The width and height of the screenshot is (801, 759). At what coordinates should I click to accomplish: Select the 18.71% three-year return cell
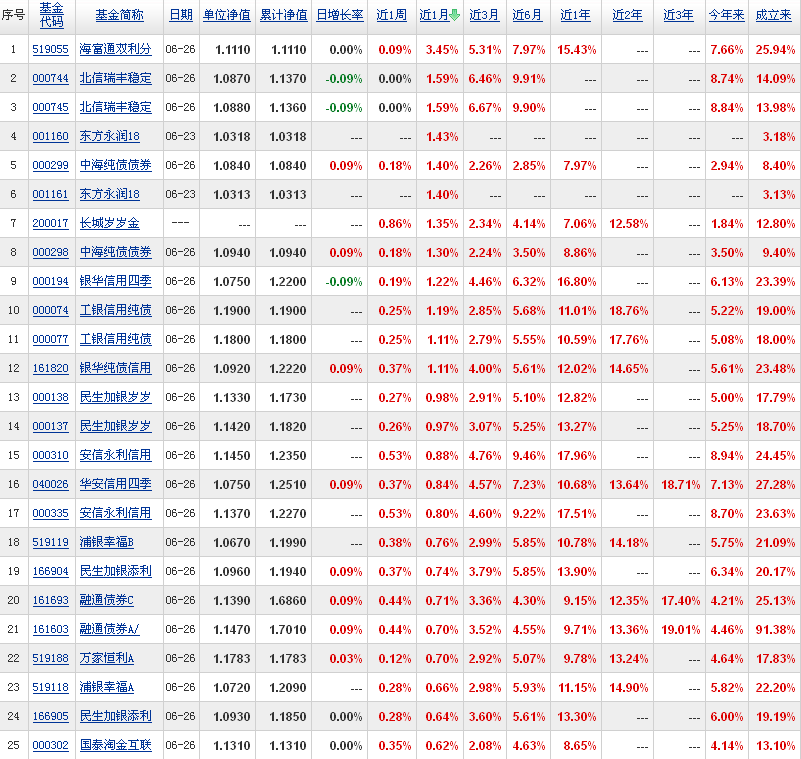click(x=680, y=485)
